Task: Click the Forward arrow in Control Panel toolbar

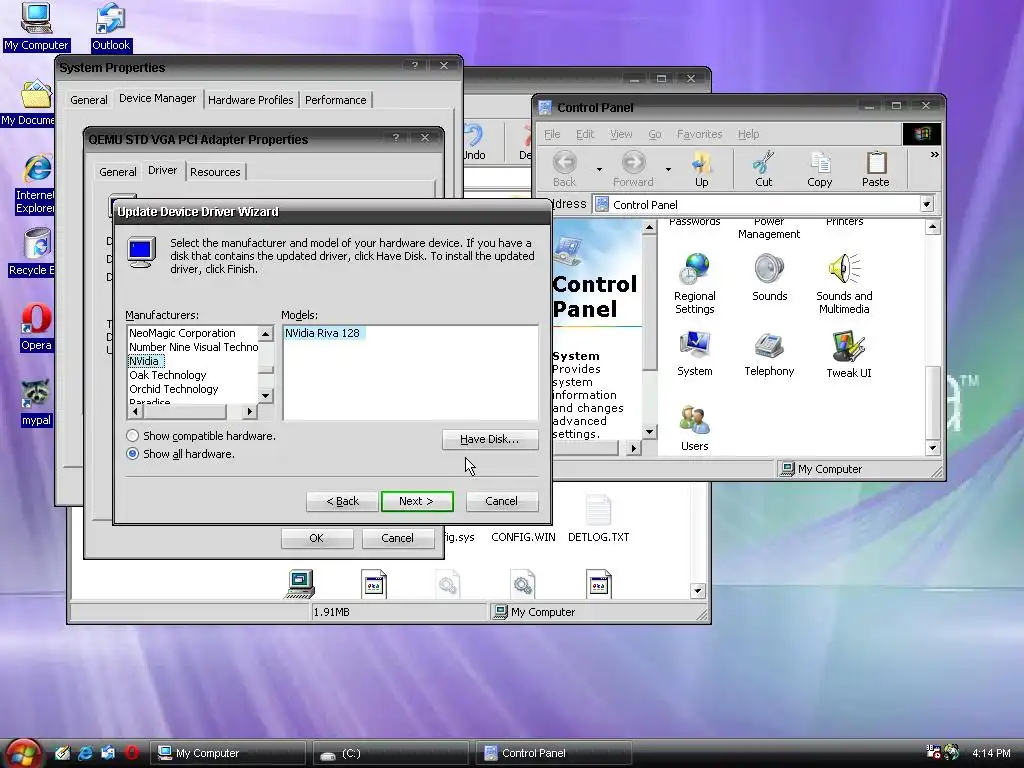Action: click(x=633, y=168)
